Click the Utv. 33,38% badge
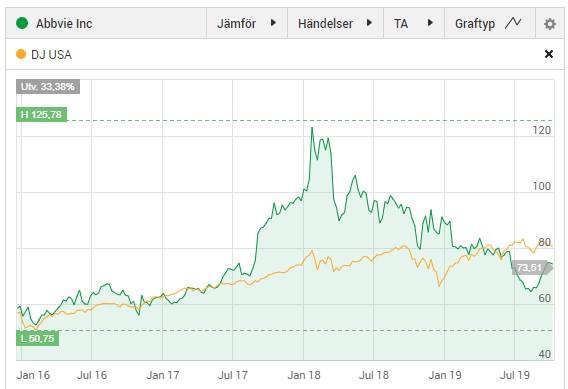568x389 pixels. tap(48, 87)
